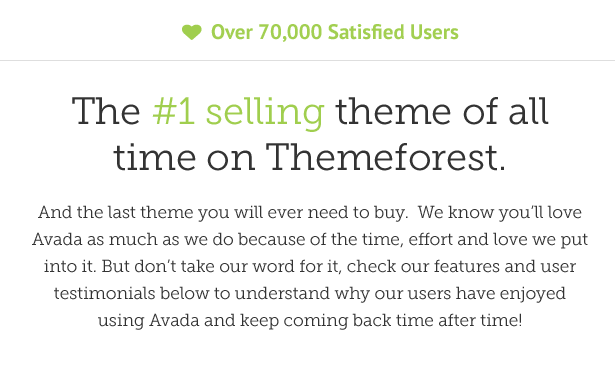Click "testimonials below" in the paragraph
This screenshot has width=615, height=366.
131,293
